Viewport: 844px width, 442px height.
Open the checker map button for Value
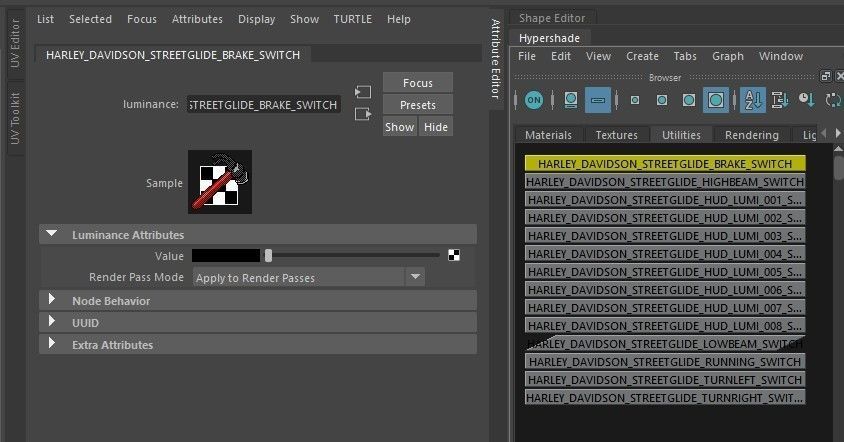tap(454, 255)
